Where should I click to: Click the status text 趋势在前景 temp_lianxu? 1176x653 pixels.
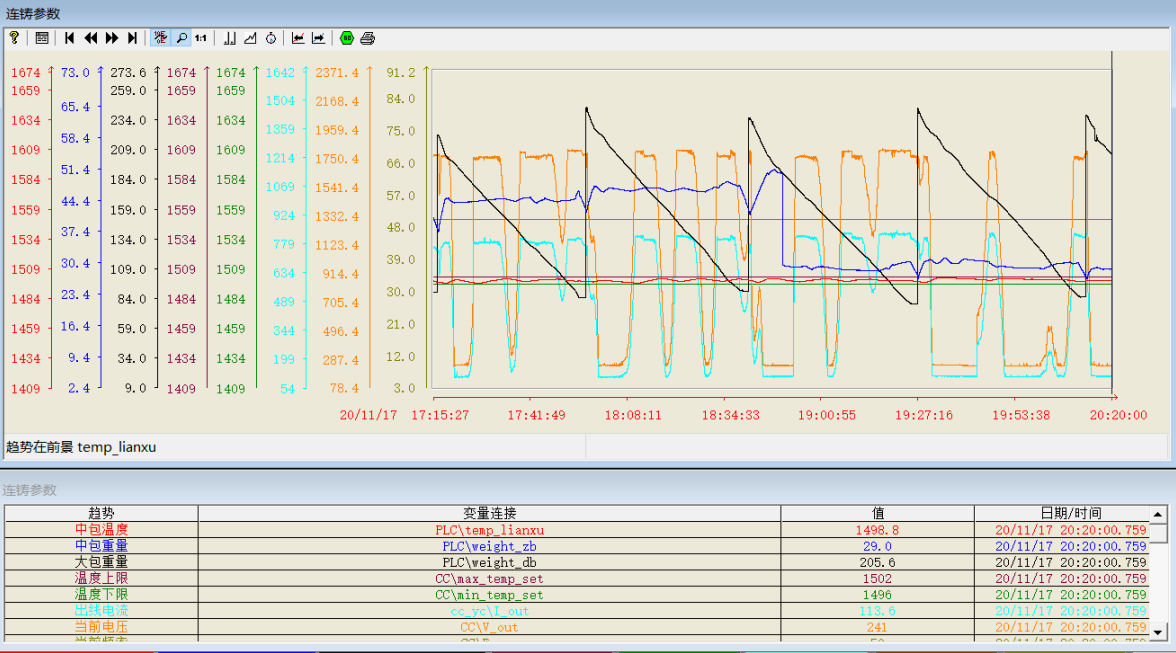[x=81, y=447]
